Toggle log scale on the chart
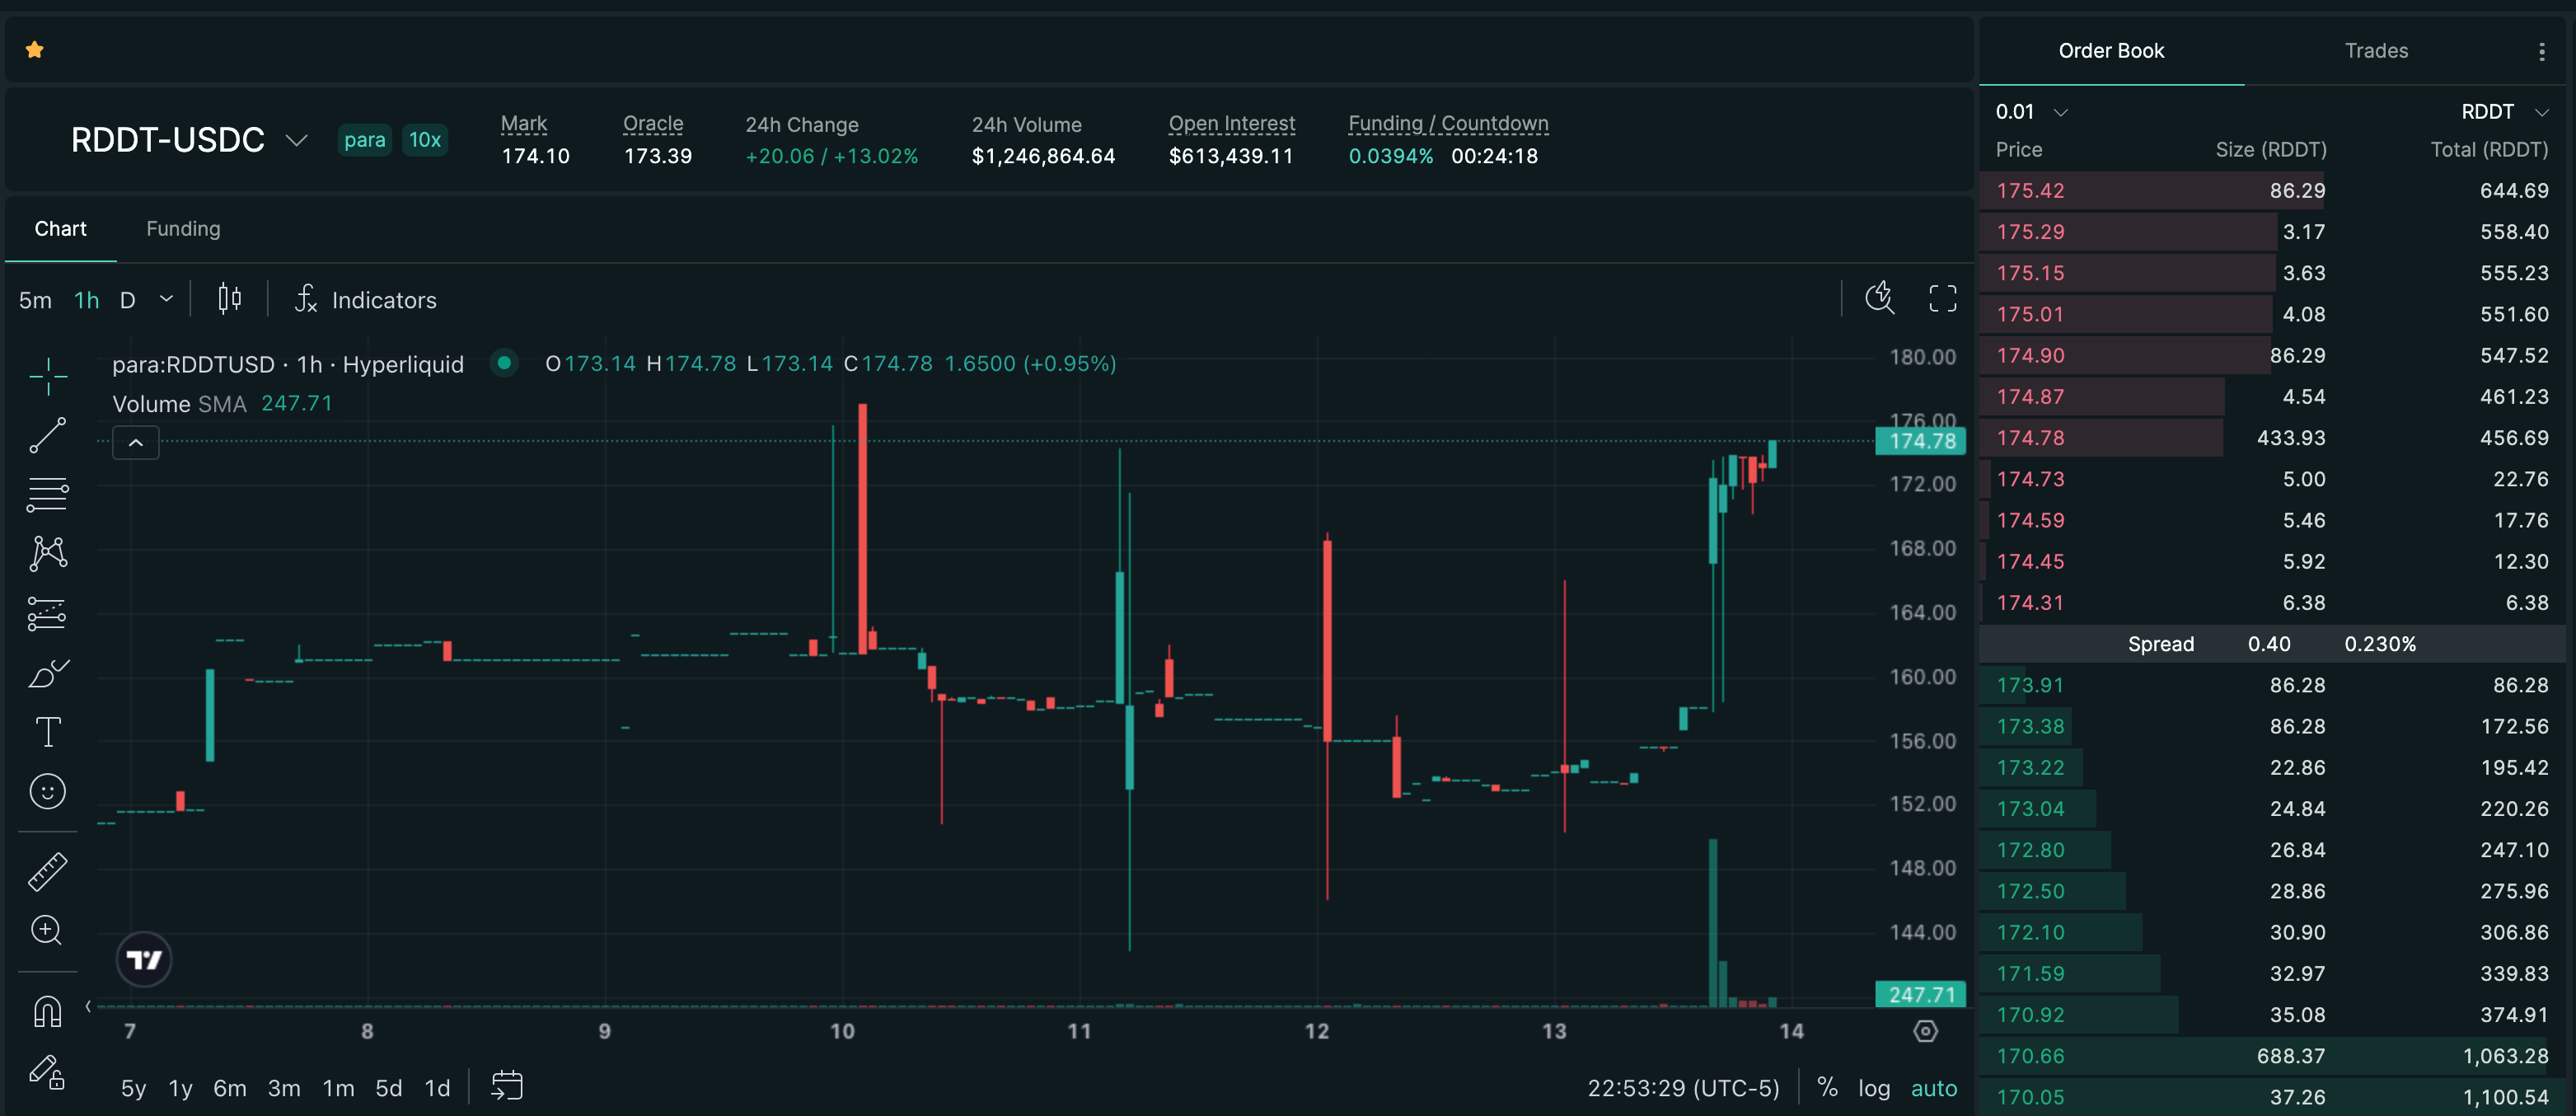The height and width of the screenshot is (1116, 2576). [x=1874, y=1088]
